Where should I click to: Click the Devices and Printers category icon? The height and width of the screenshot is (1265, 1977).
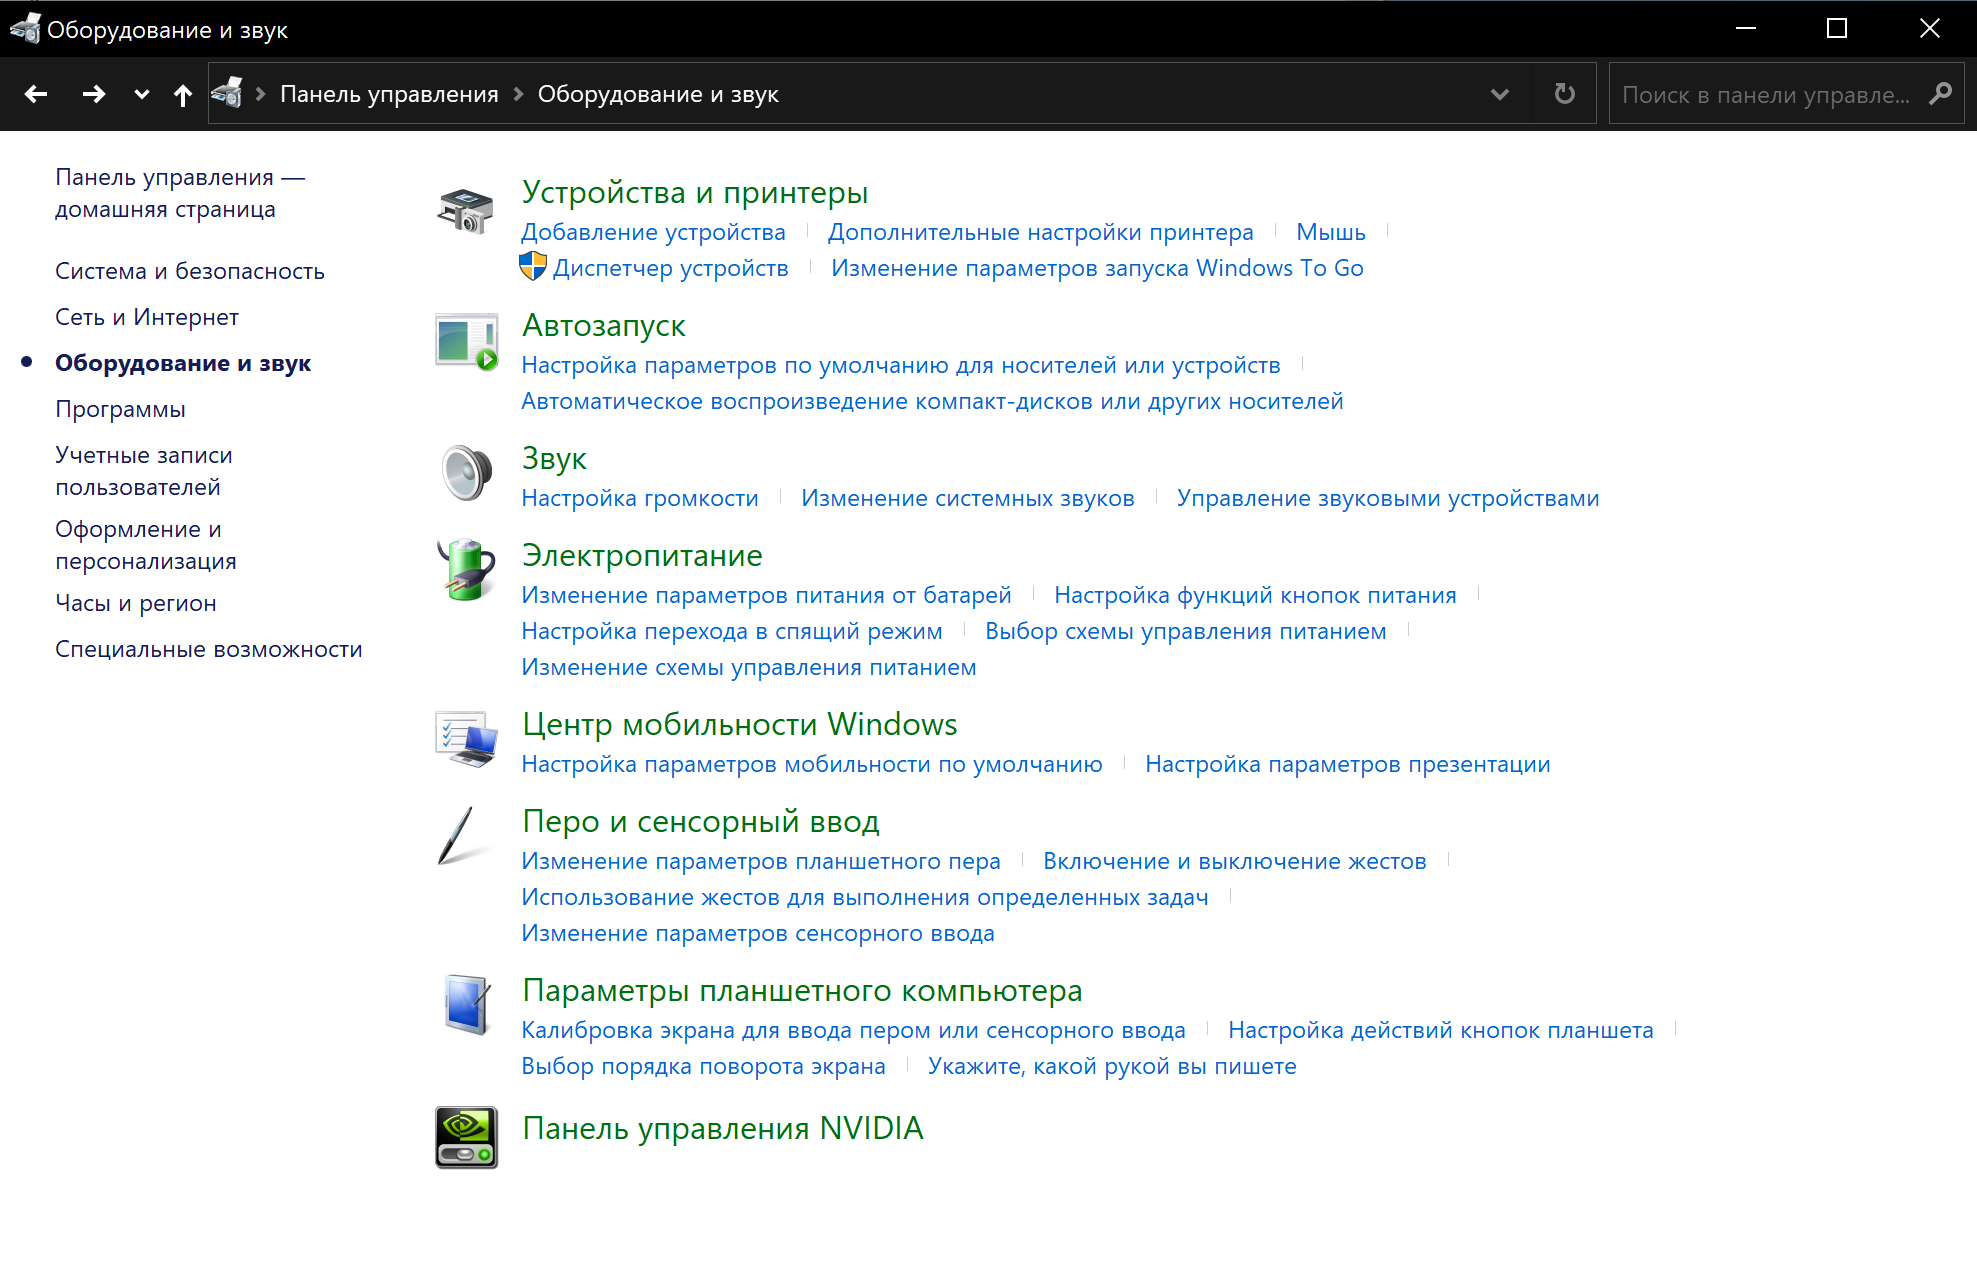pos(465,210)
